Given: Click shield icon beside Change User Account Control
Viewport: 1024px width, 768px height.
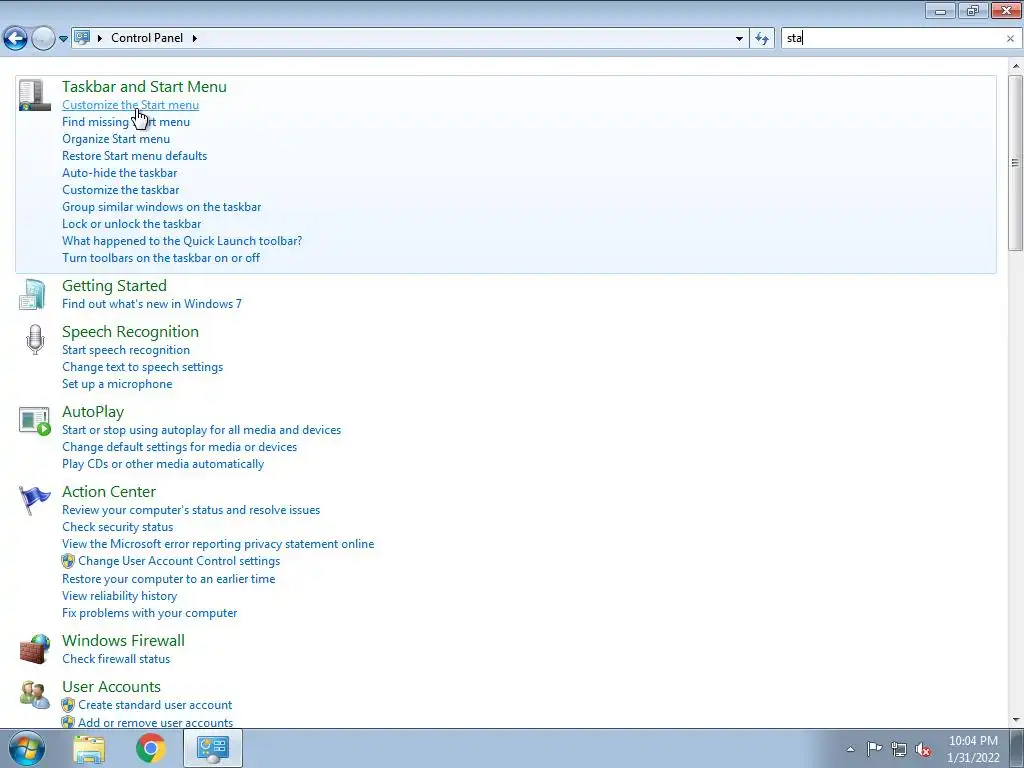Looking at the screenshot, I should point(68,561).
